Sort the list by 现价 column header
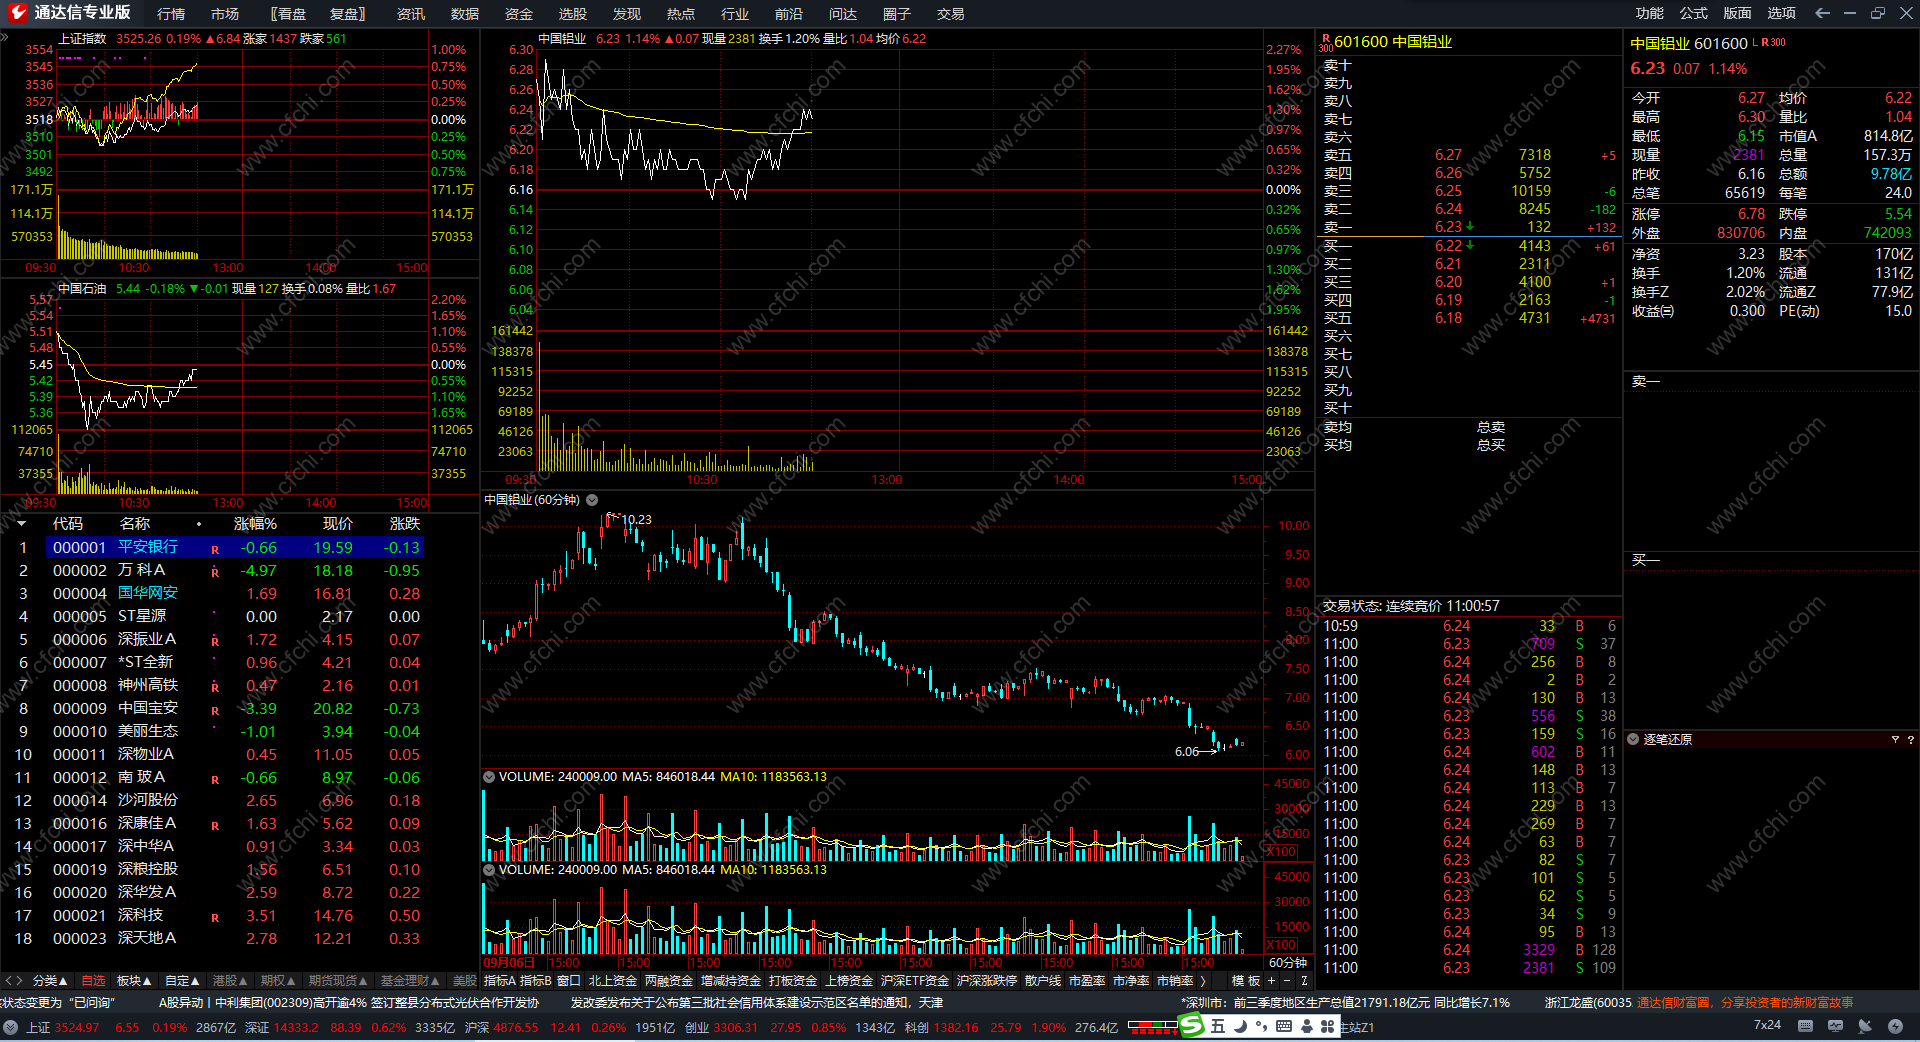 (338, 524)
